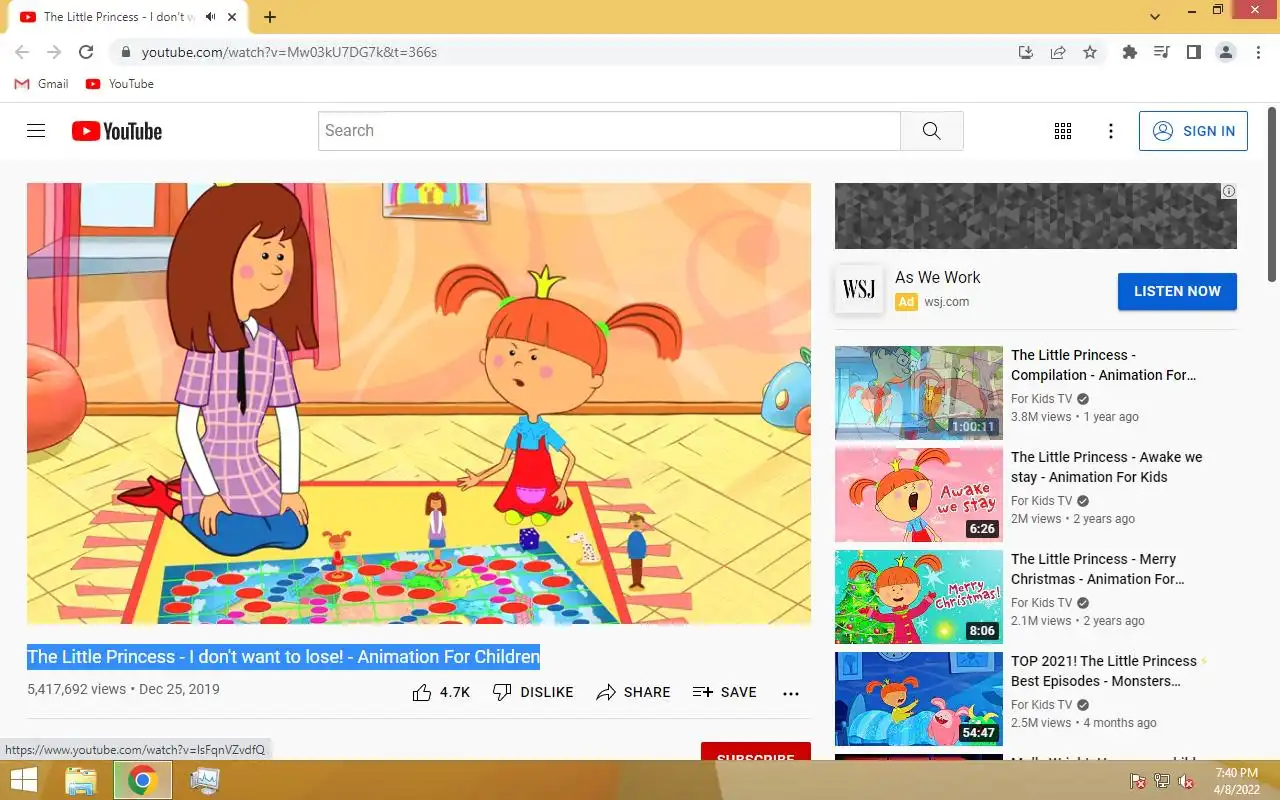Click the video player area
The image size is (1280, 800).
tap(419, 403)
